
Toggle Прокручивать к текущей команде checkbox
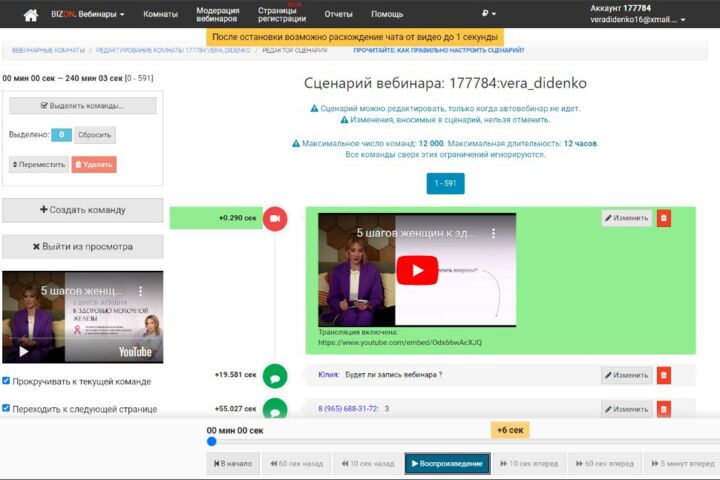[6, 380]
